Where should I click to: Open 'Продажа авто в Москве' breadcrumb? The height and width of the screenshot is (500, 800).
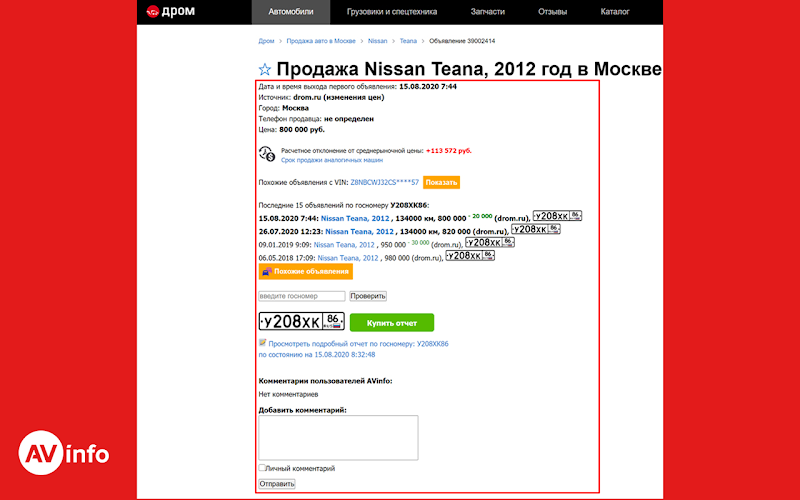coord(321,41)
